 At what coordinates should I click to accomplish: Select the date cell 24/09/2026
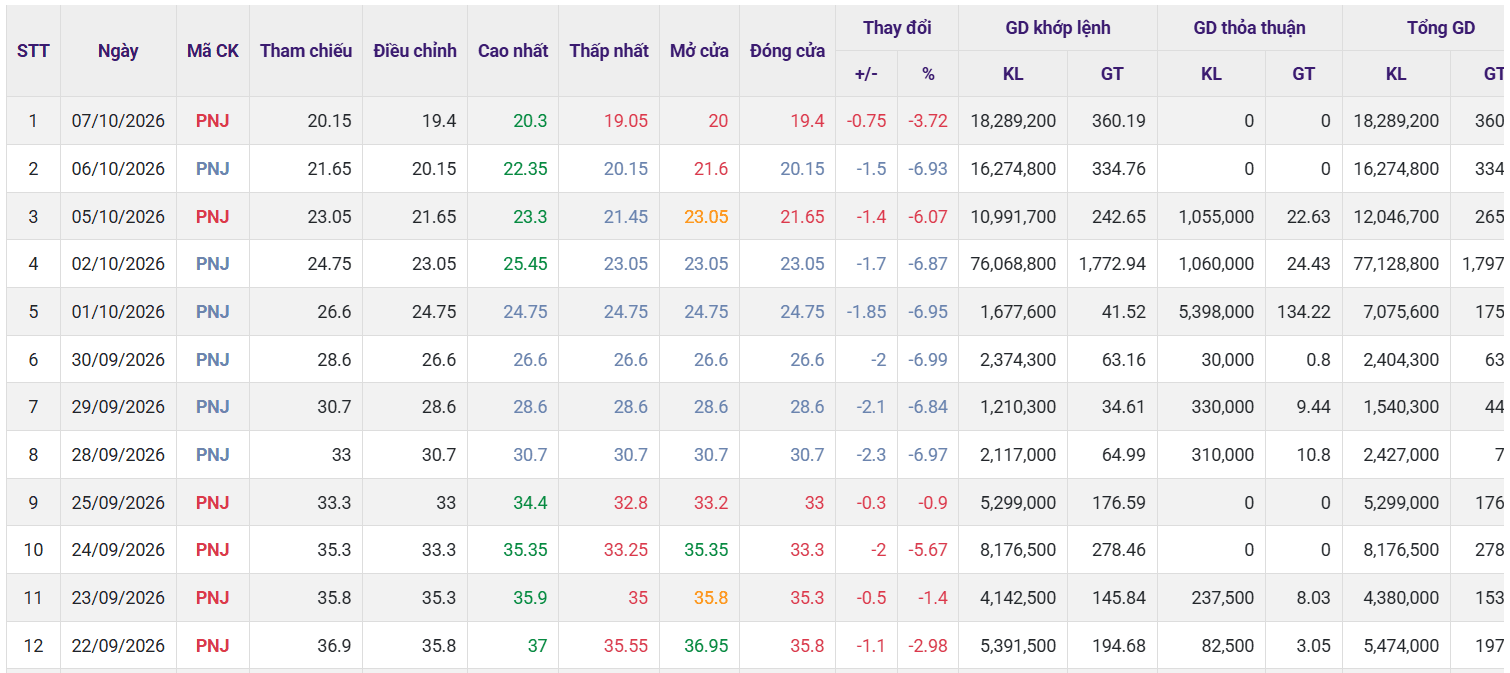118,550
